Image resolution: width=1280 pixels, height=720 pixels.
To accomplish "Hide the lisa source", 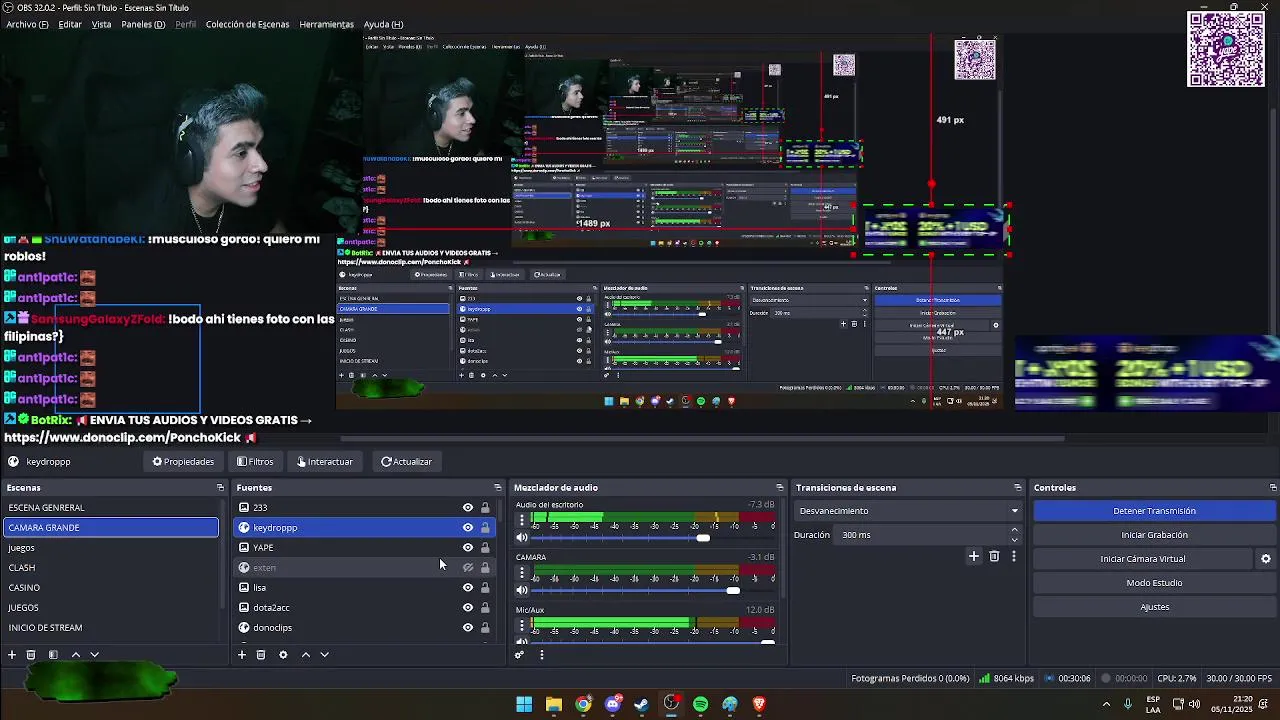I will [467, 588].
